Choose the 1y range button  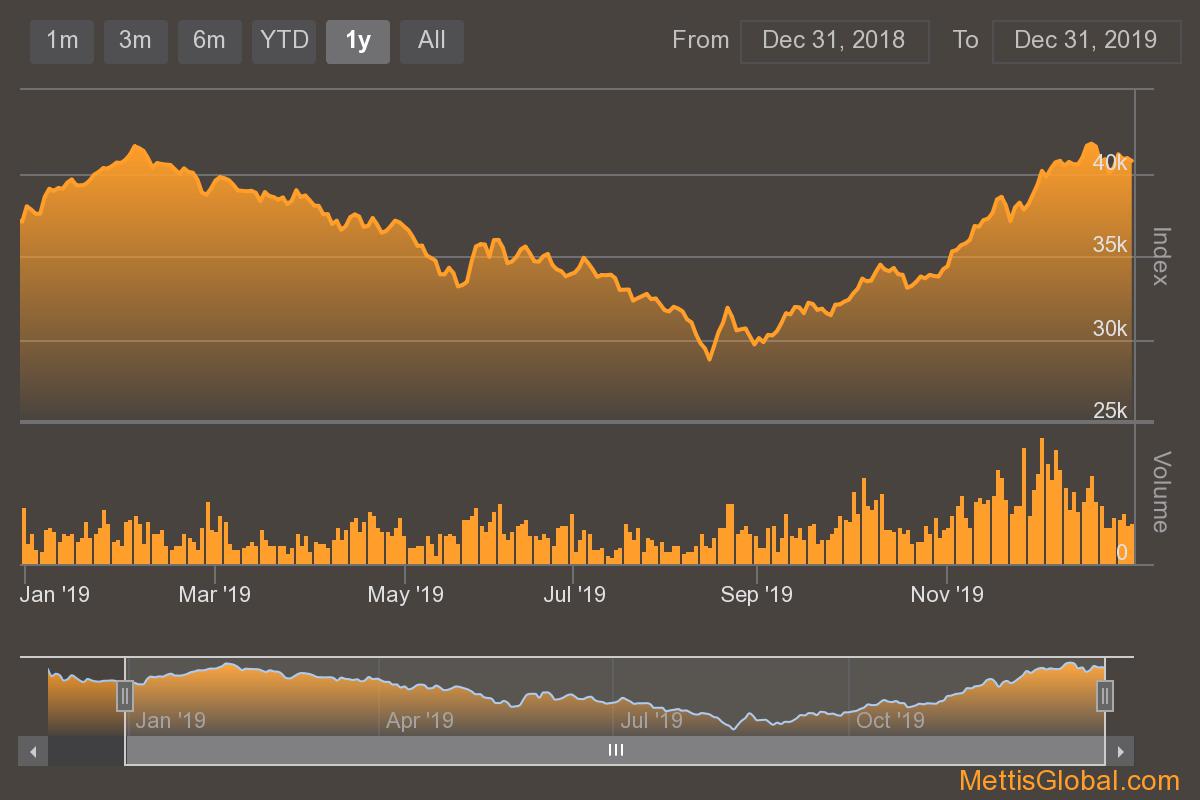358,41
